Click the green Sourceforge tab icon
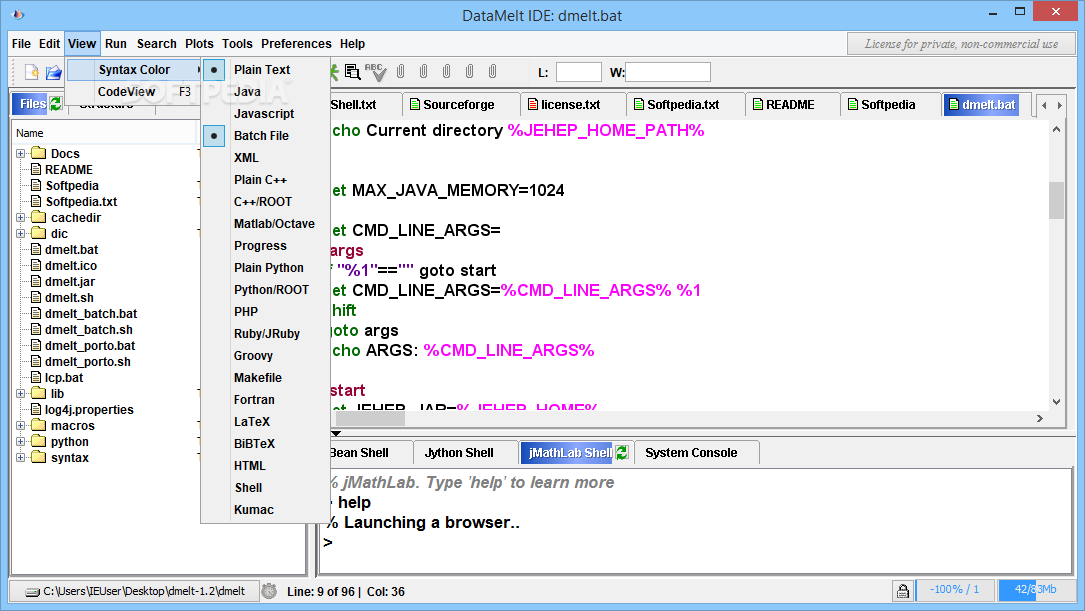This screenshot has height=611, width=1085. (414, 104)
